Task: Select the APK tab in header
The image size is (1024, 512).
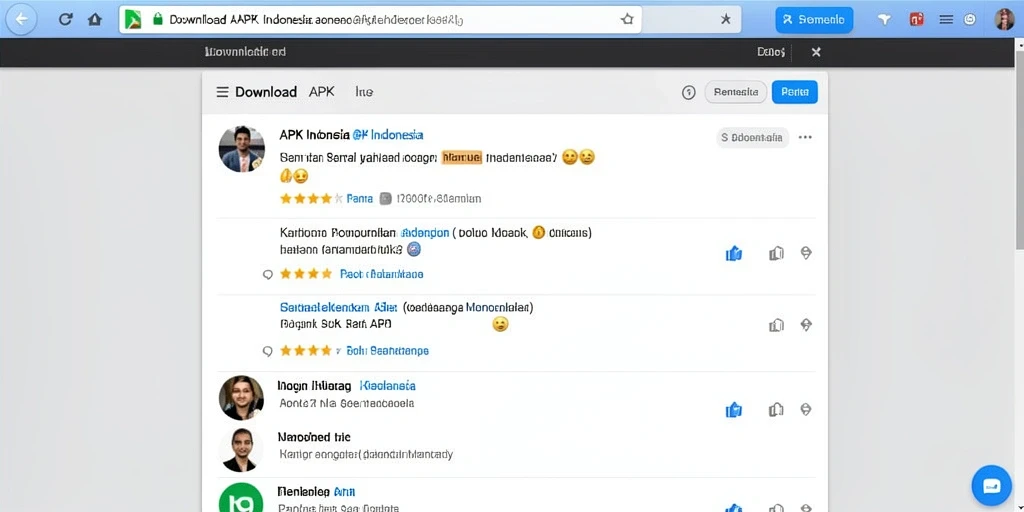Action: click(321, 92)
